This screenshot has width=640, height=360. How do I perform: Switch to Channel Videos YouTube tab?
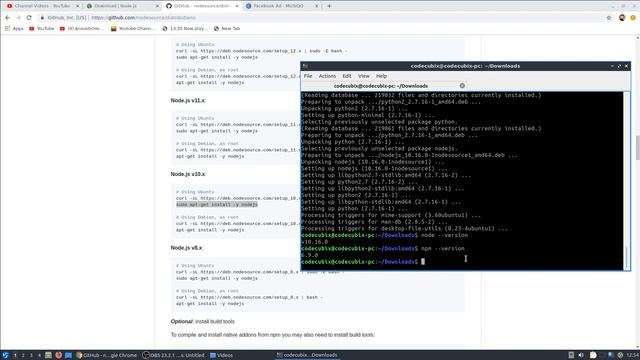pos(42,6)
